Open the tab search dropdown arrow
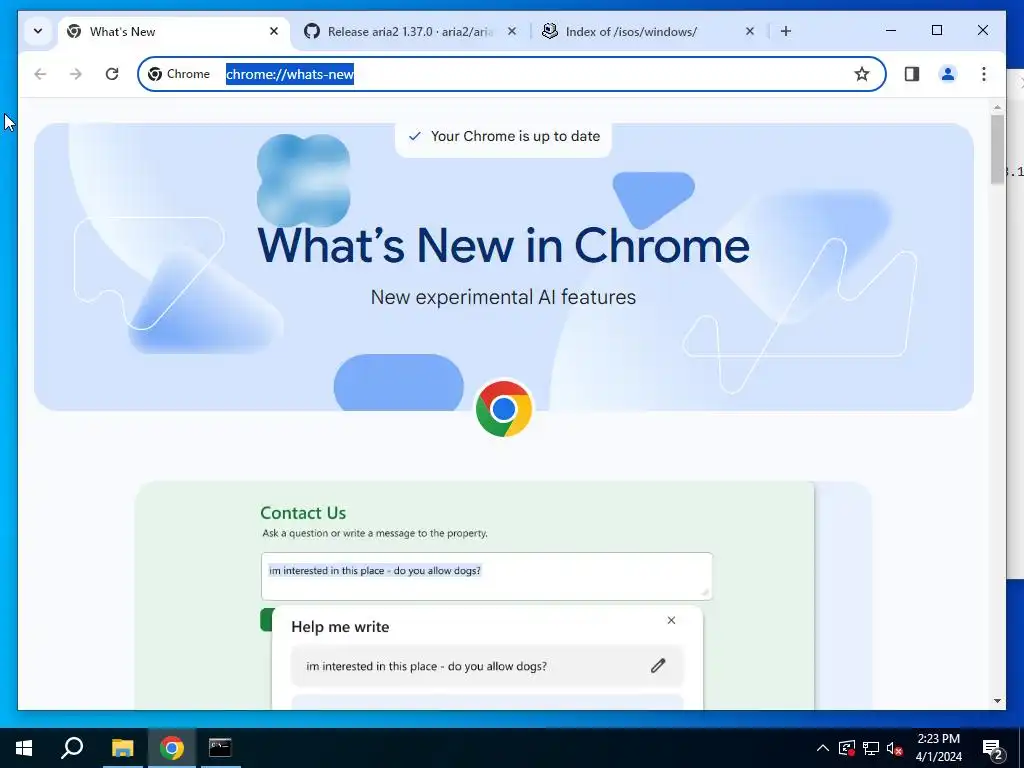The image size is (1024, 768). click(38, 31)
